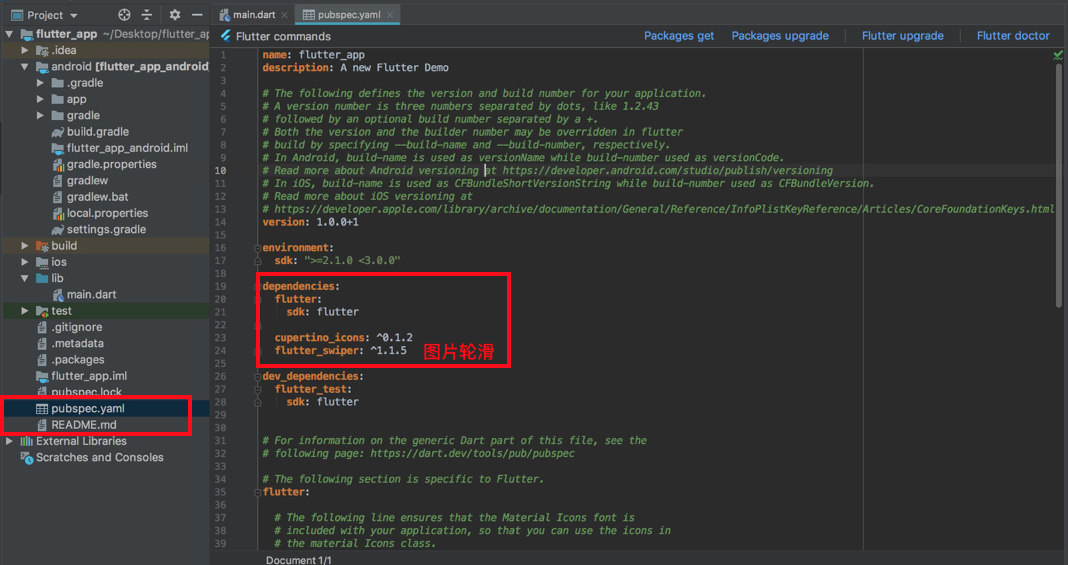Run Flutter upgrade
The image size is (1068, 565).
pyautogui.click(x=902, y=36)
